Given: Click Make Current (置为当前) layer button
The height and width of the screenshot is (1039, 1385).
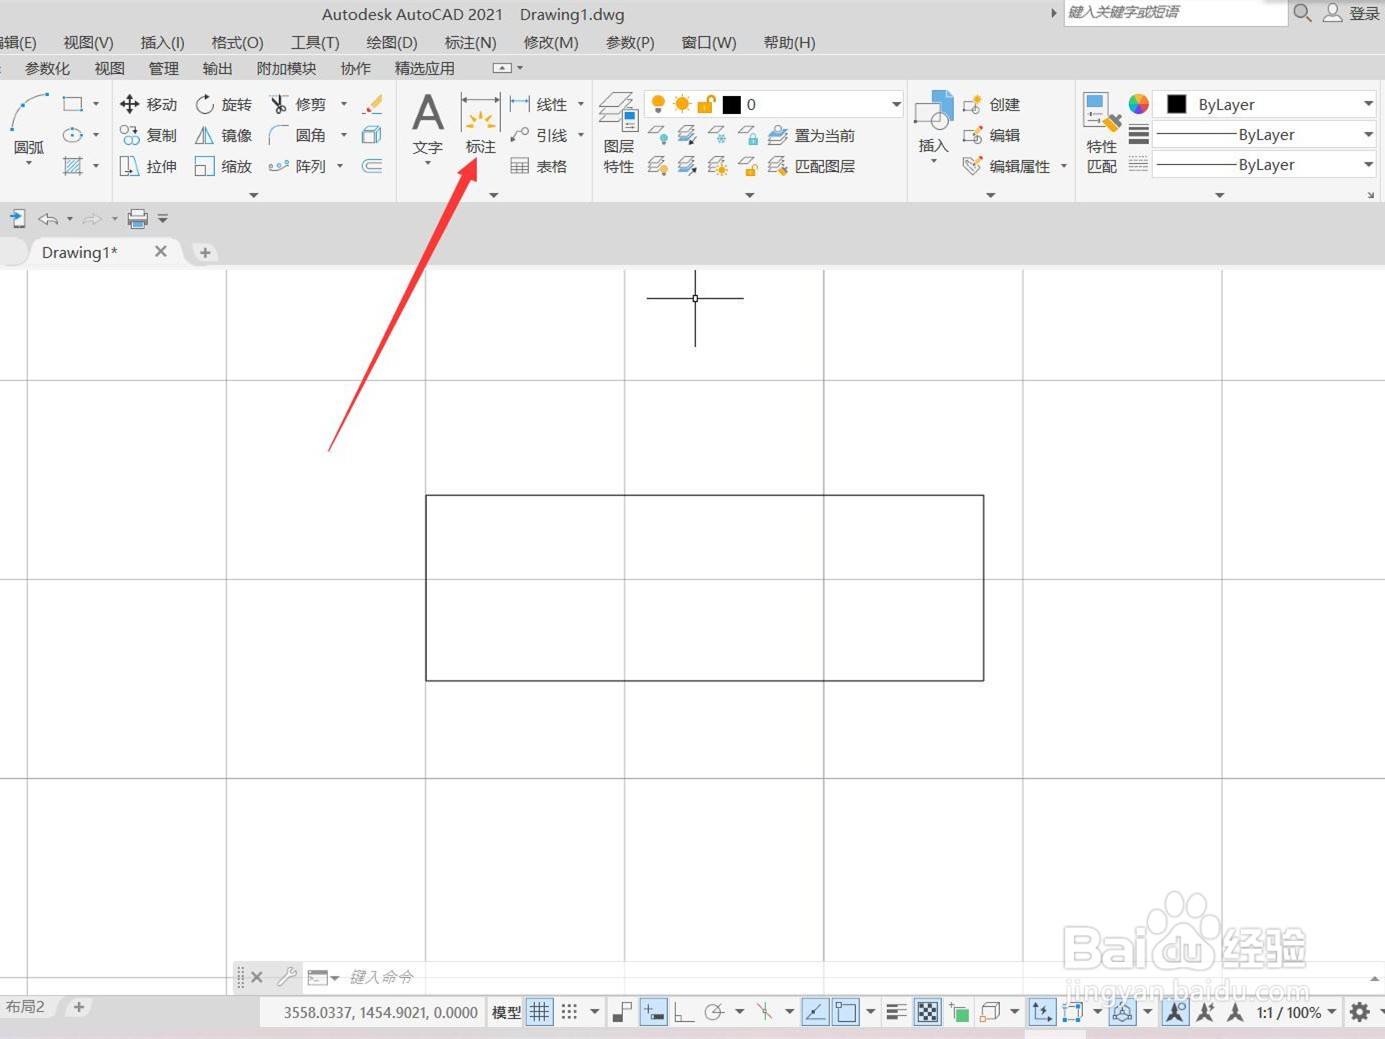Looking at the screenshot, I should point(811,135).
